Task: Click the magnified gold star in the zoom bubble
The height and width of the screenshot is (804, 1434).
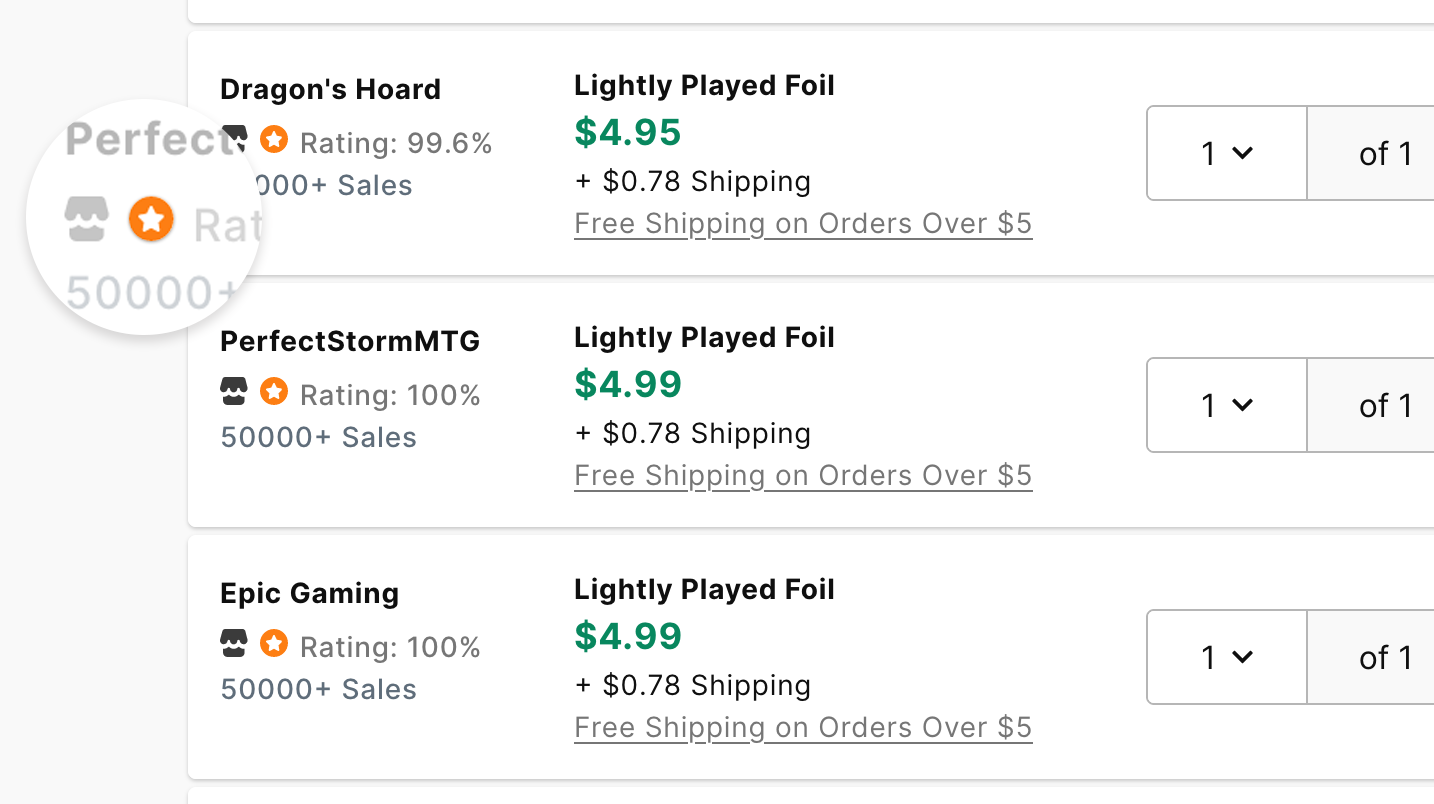Action: pyautogui.click(x=151, y=219)
